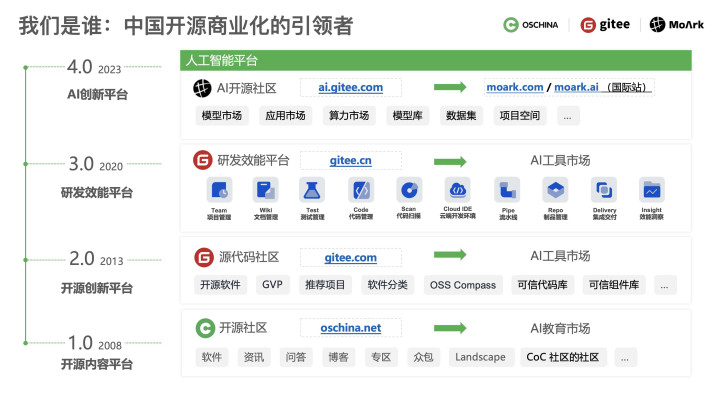Click the green C icon beside 开源社区
Viewport: 718px width, 404px height.
click(x=205, y=328)
